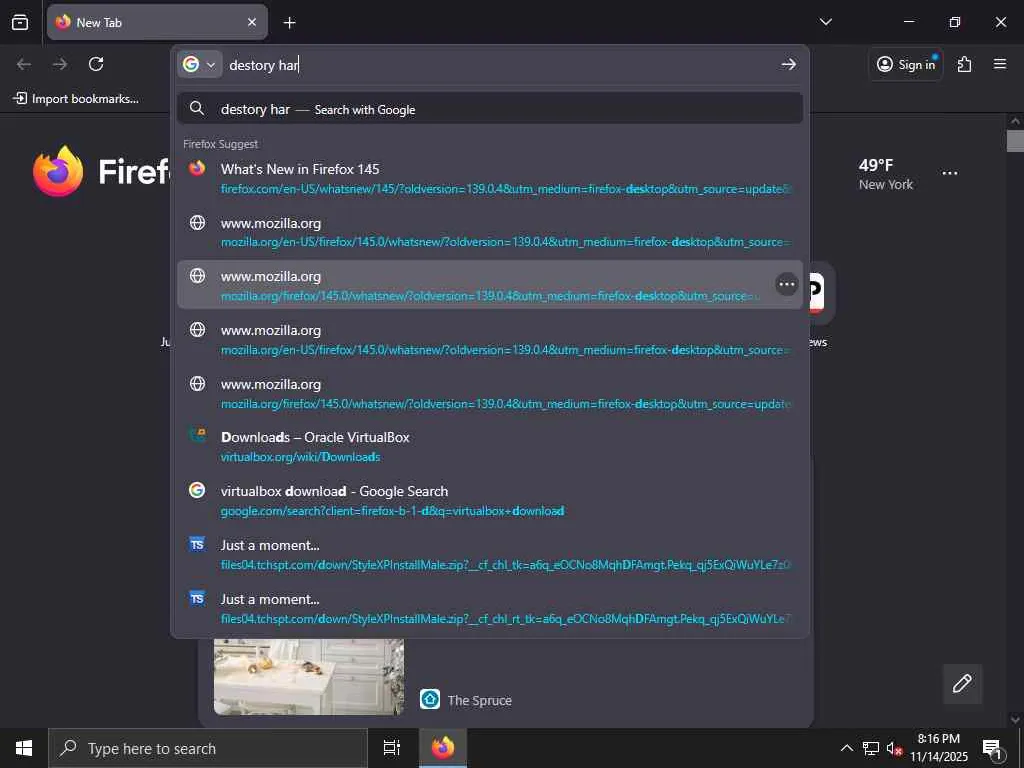Select 'destory har' Search with Google suggestion
Image resolution: width=1024 pixels, height=768 pixels.
490,108
